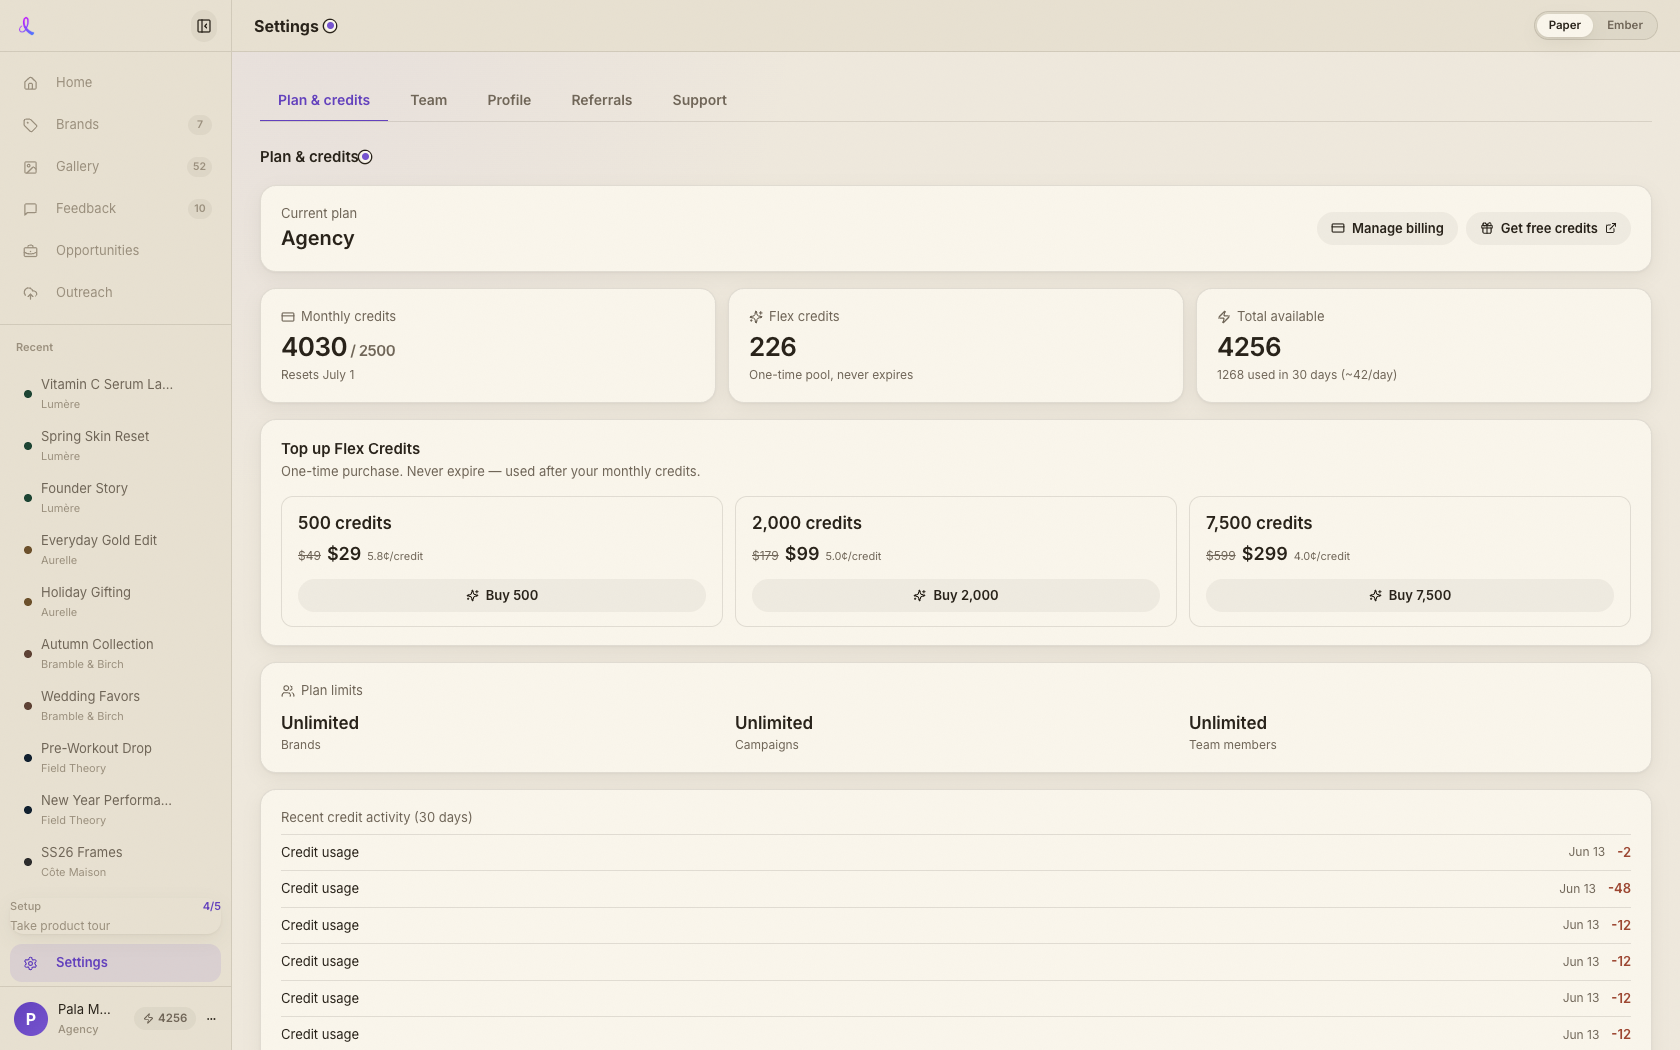Go to the Support tab

[700, 100]
